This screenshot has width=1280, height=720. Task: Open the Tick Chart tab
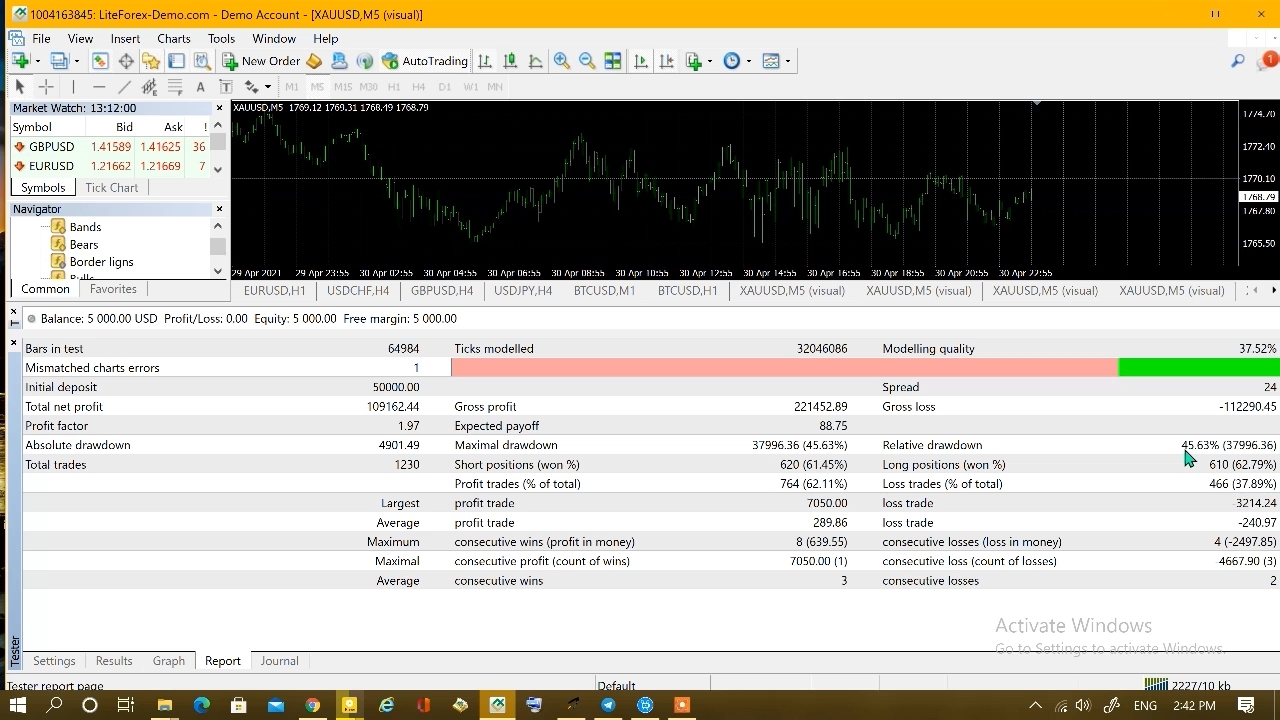tap(111, 187)
